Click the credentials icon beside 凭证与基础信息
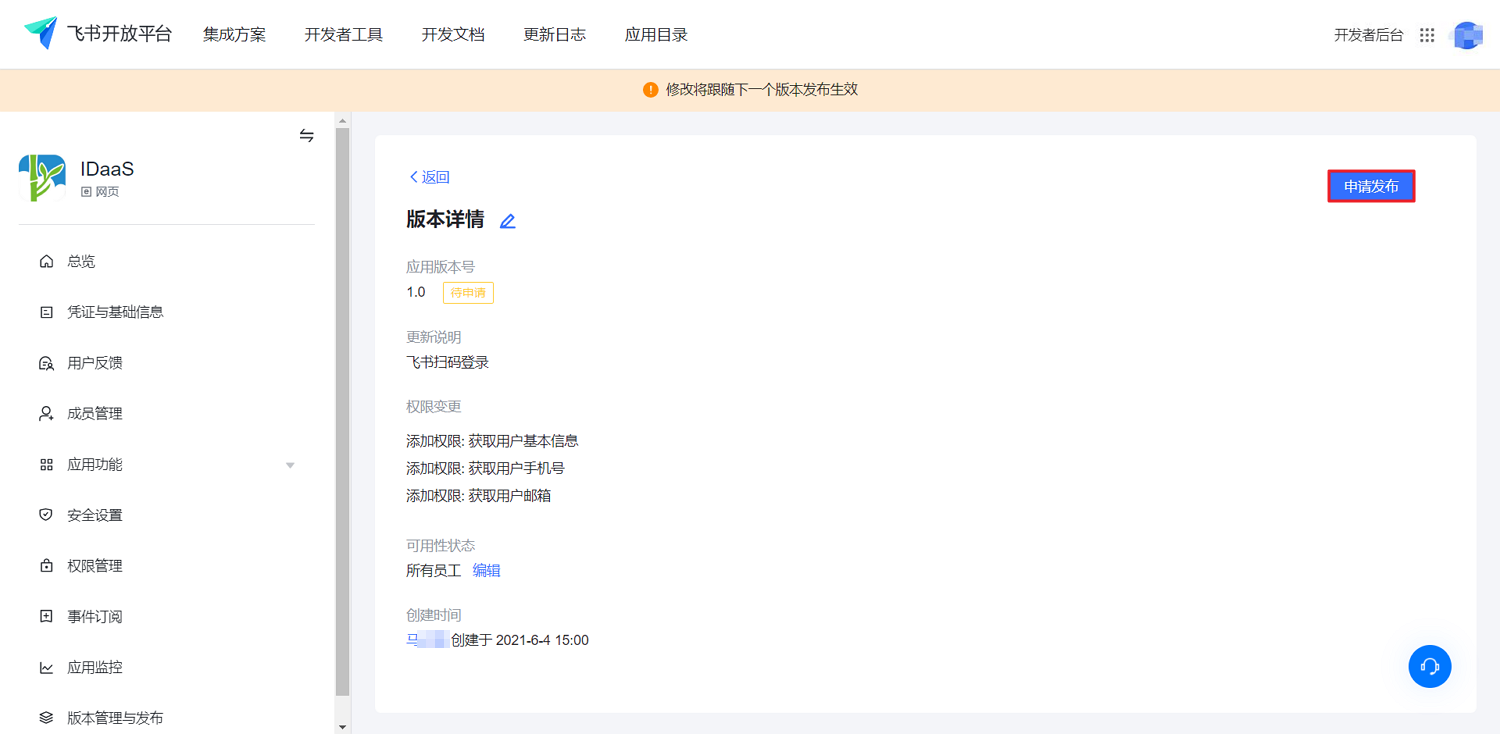Image resolution: width=1500 pixels, height=734 pixels. pyautogui.click(x=46, y=312)
